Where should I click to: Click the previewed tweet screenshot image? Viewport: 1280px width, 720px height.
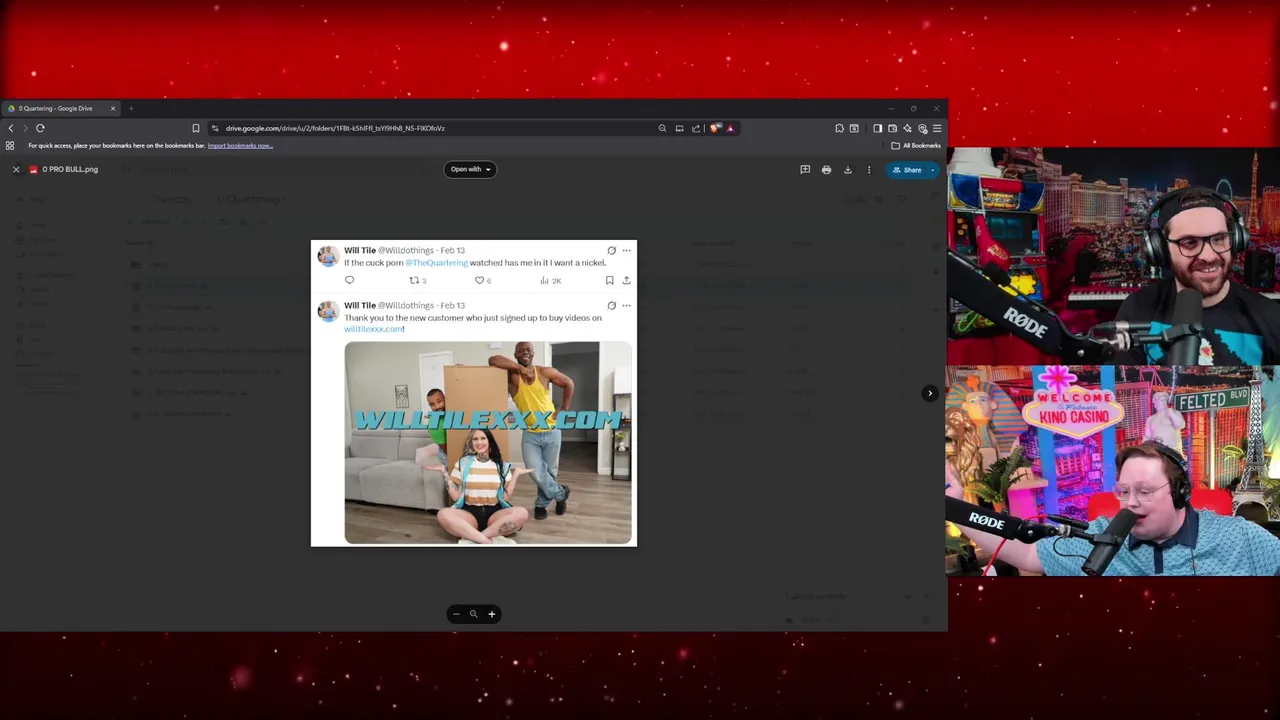(474, 393)
